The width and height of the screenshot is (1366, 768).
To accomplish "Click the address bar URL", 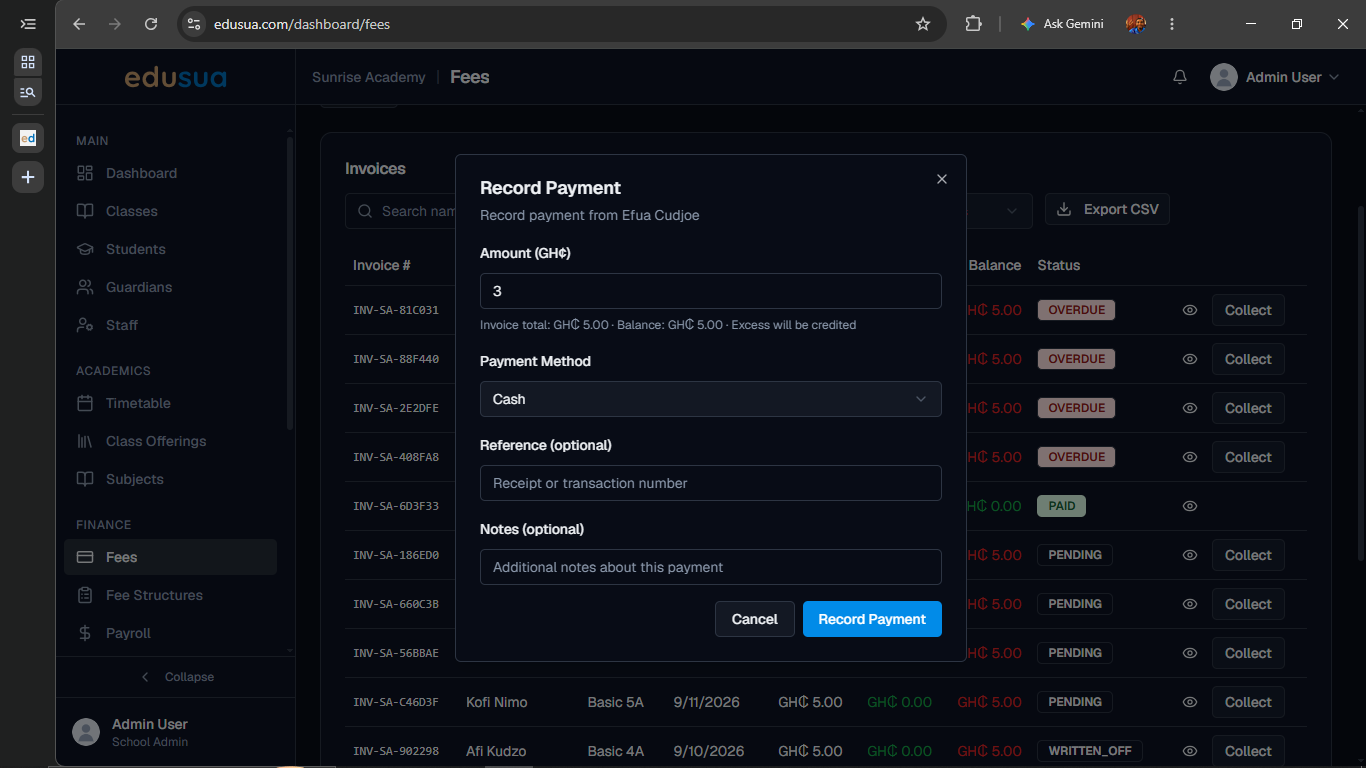I will coord(302,24).
